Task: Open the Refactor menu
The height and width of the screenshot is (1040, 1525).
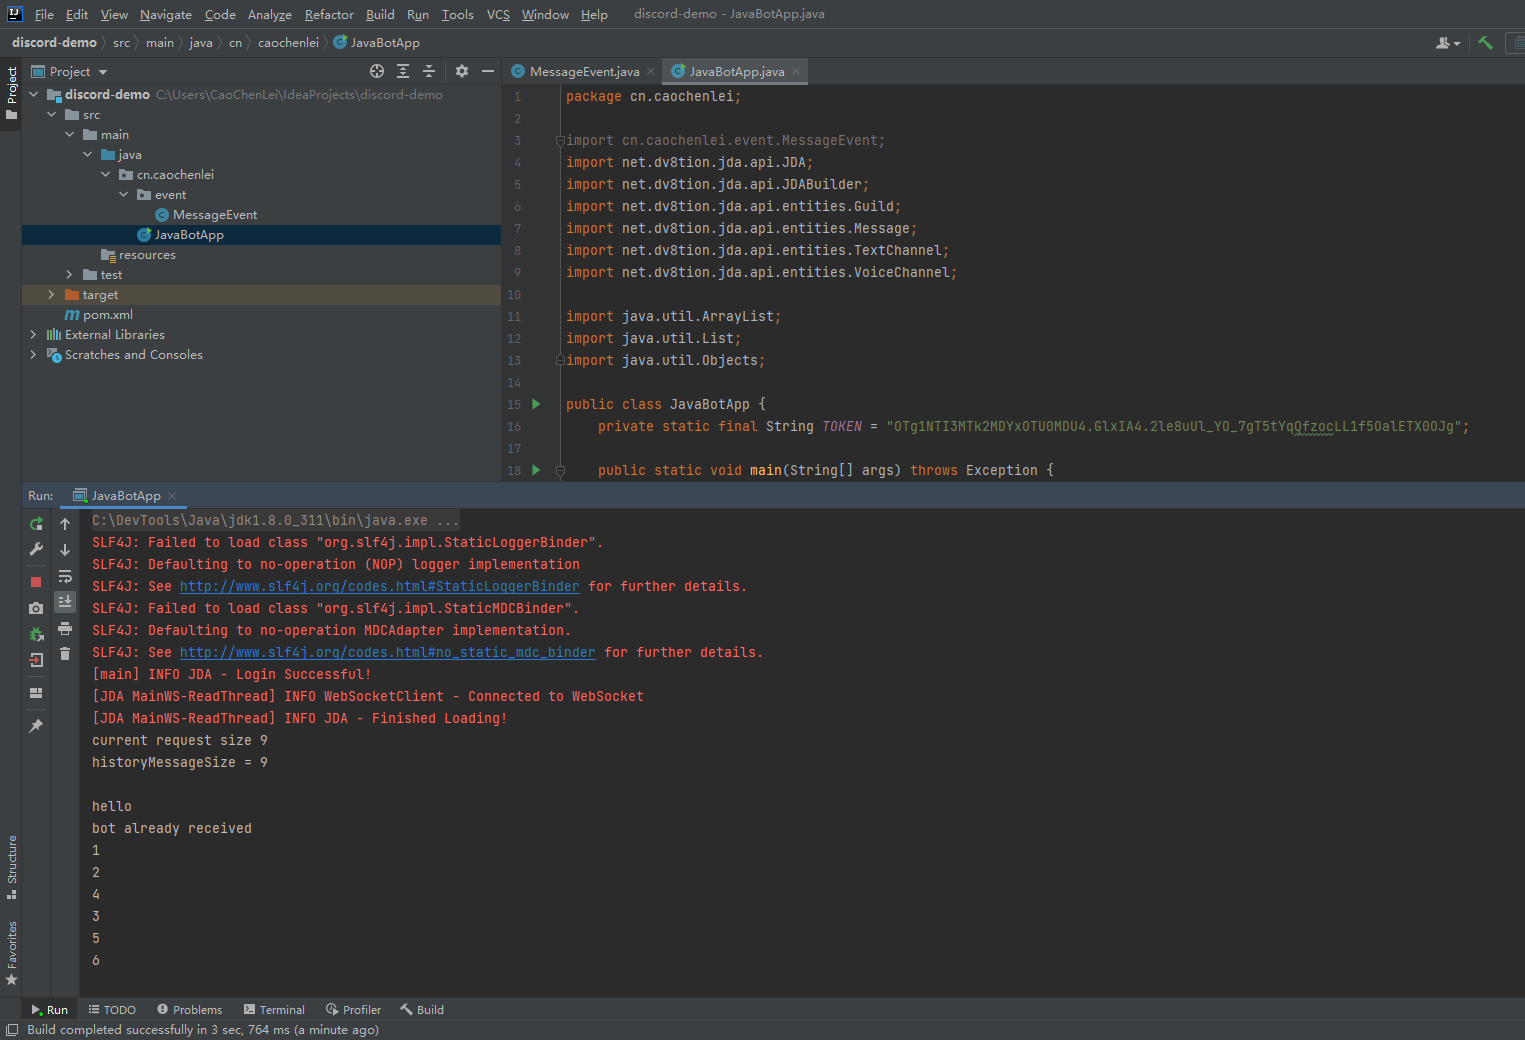Action: (329, 14)
